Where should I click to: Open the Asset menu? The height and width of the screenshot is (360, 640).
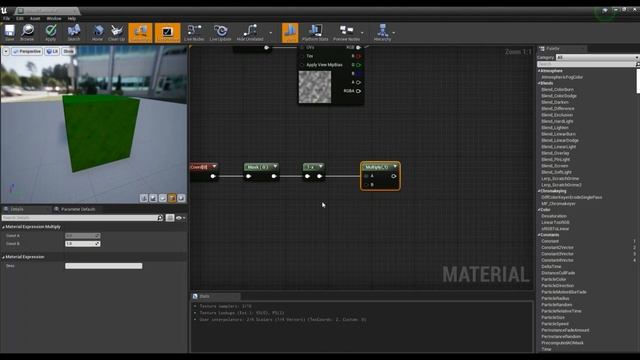click(35, 18)
